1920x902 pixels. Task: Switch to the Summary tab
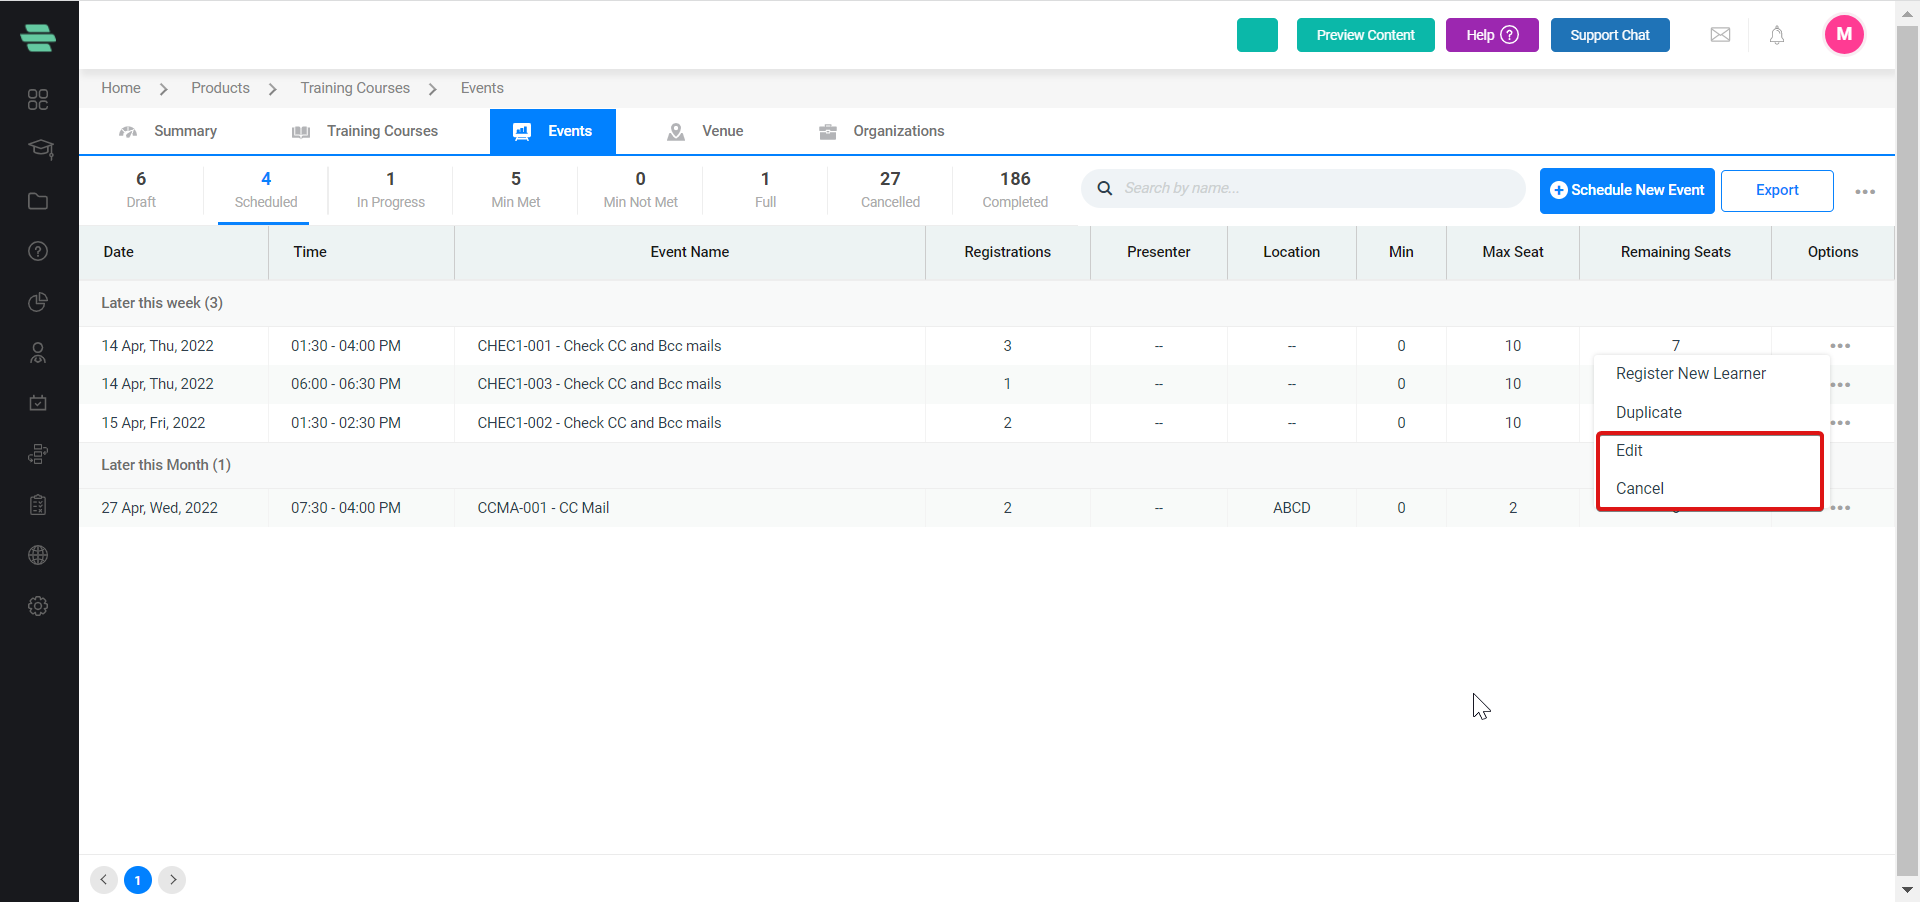point(168,131)
